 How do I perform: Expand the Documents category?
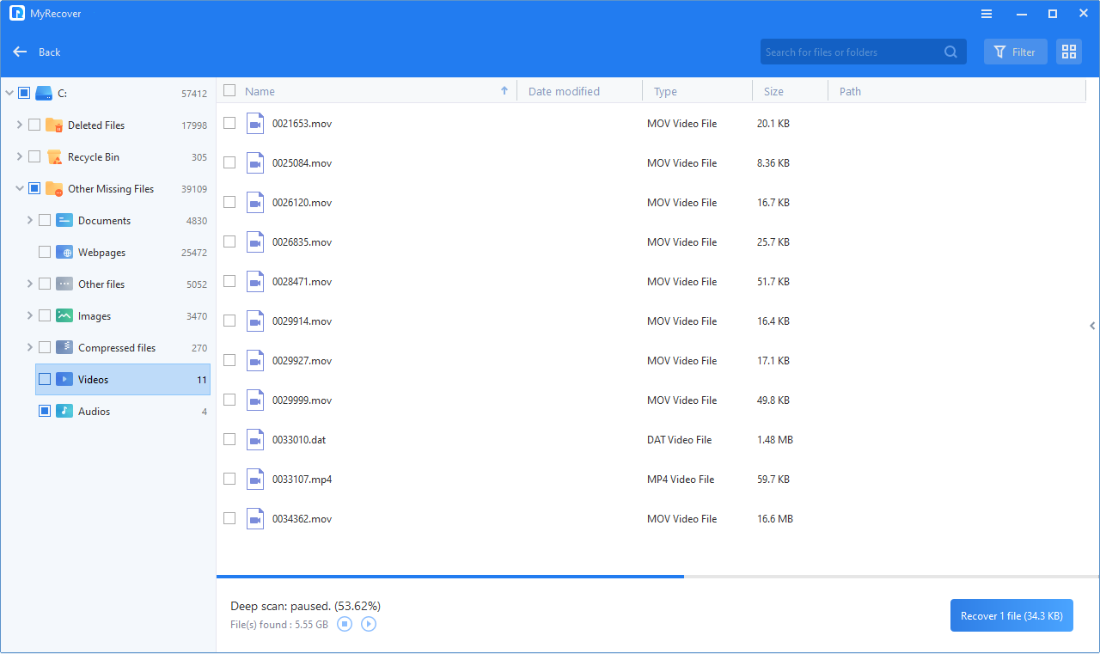coord(30,221)
